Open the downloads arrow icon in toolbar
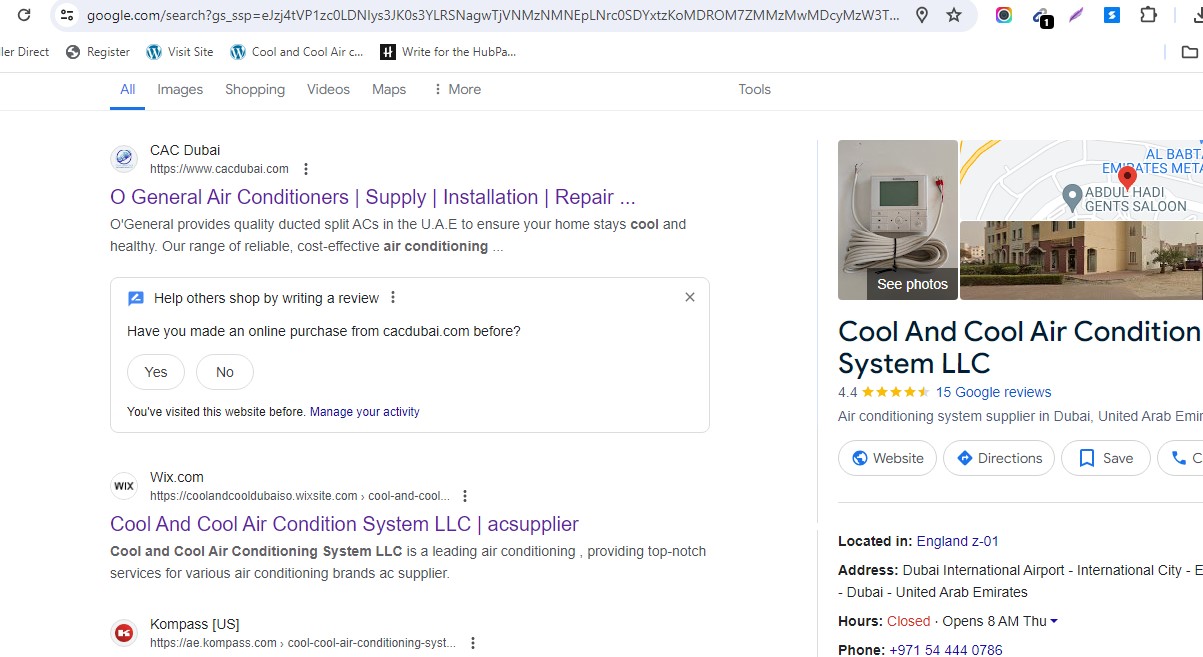Viewport: 1203px width, 657px height. [1196, 15]
